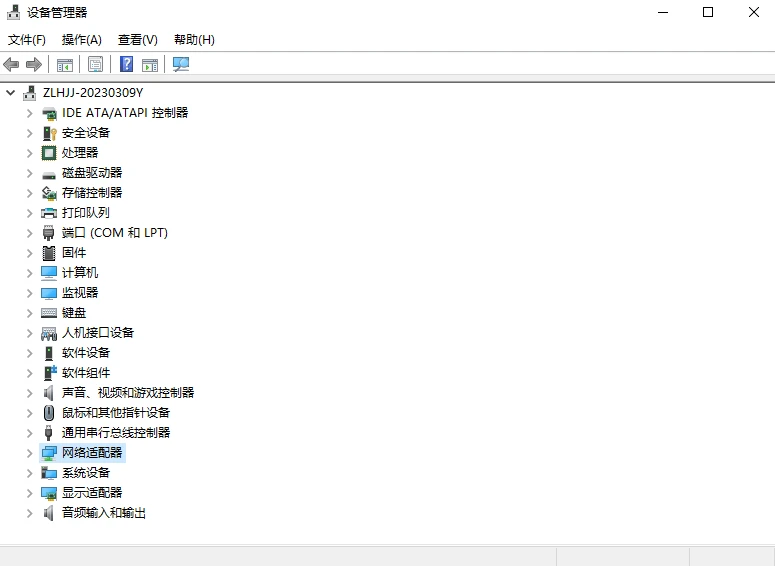Screen dimensions: 775x566
Task: Expand the IDE ATA/ATAPI 控制器 node
Action: coord(30,113)
